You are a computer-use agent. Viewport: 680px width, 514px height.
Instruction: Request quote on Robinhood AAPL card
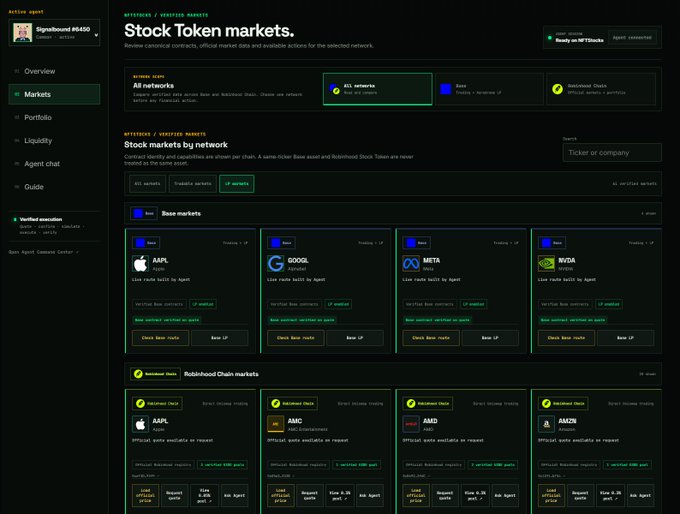(175, 495)
